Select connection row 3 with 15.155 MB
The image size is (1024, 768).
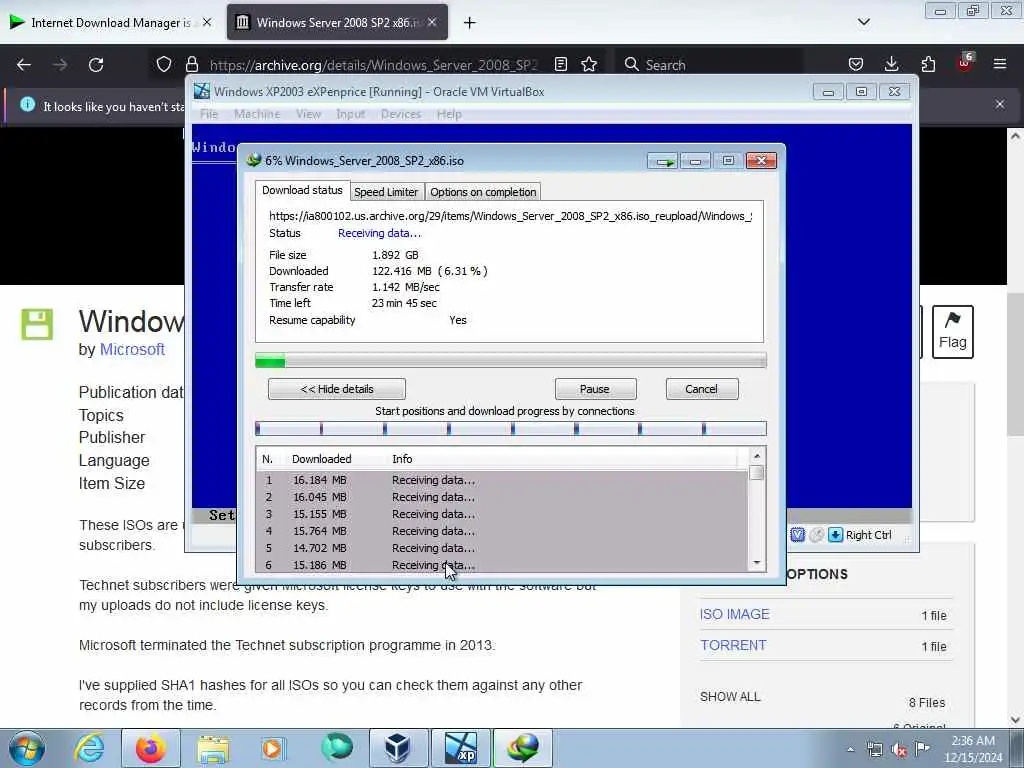tap(502, 514)
